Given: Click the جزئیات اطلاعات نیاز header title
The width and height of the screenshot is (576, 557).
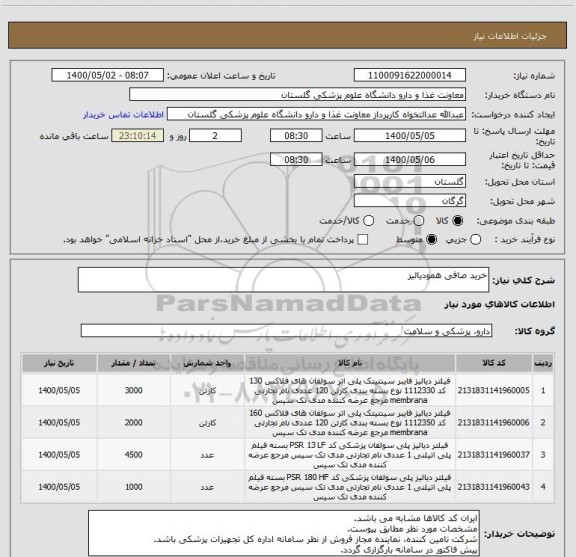Looking at the screenshot, I should [x=510, y=36].
